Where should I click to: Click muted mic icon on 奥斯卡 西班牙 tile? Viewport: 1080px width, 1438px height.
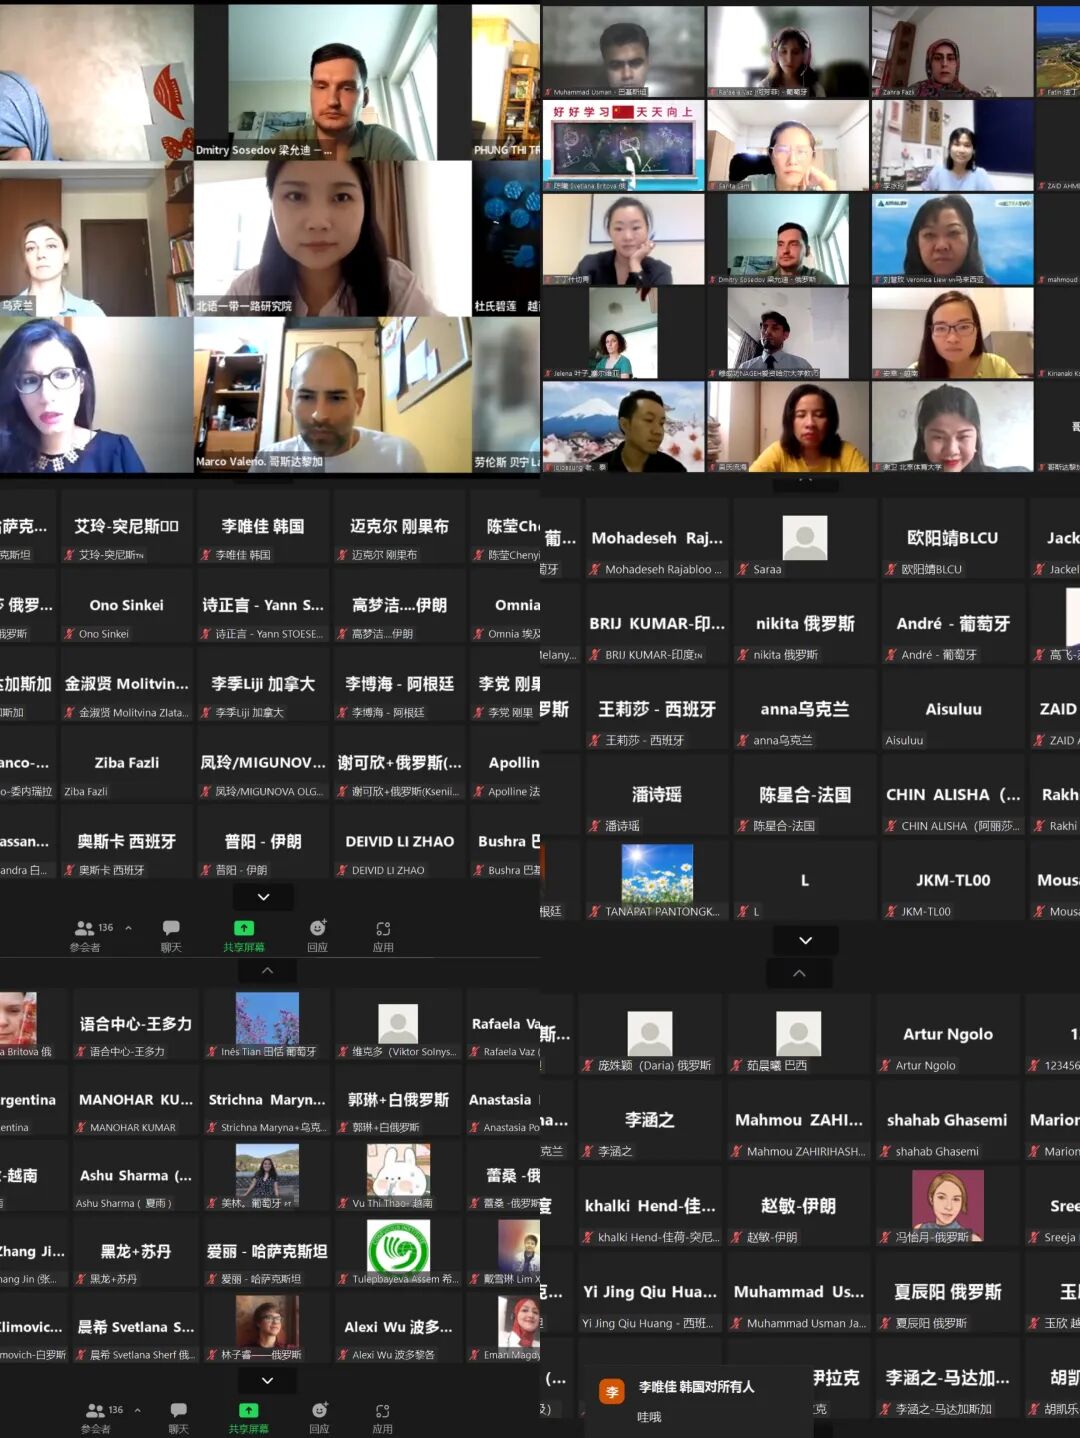(69, 871)
